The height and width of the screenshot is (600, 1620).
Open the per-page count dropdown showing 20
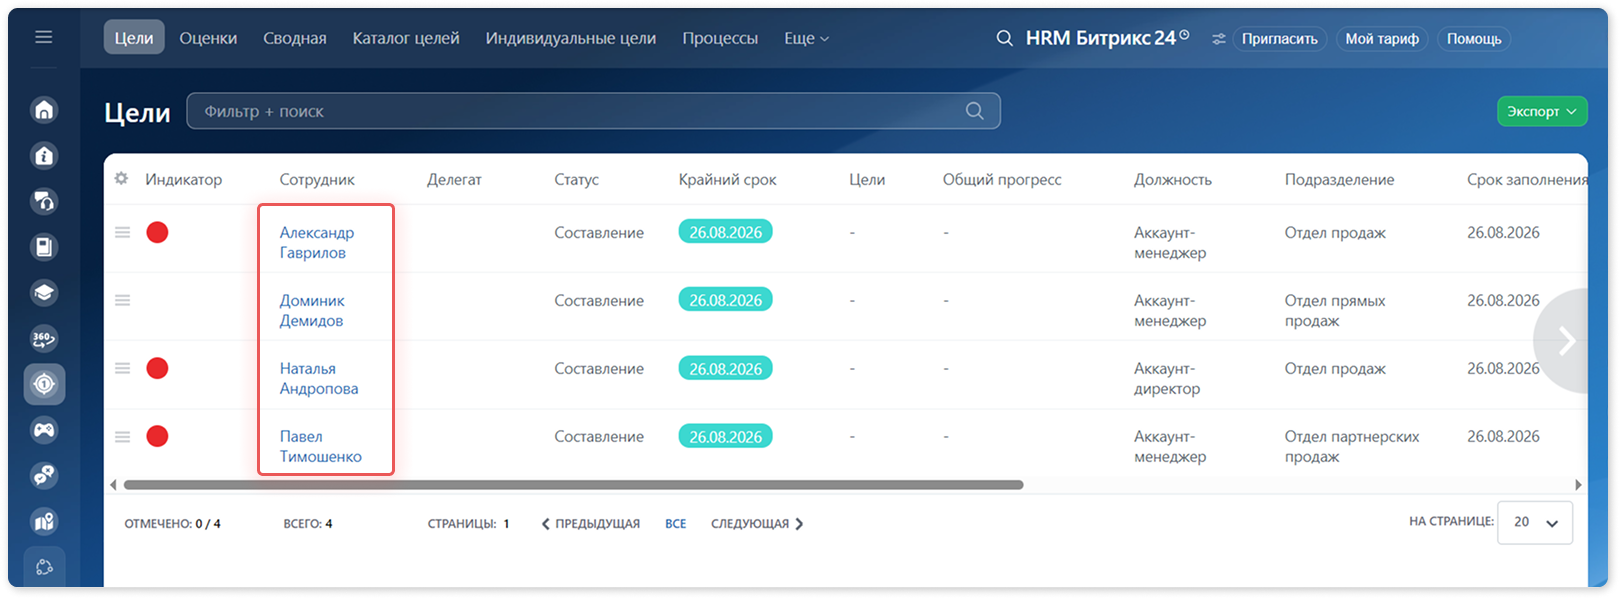click(x=1535, y=522)
